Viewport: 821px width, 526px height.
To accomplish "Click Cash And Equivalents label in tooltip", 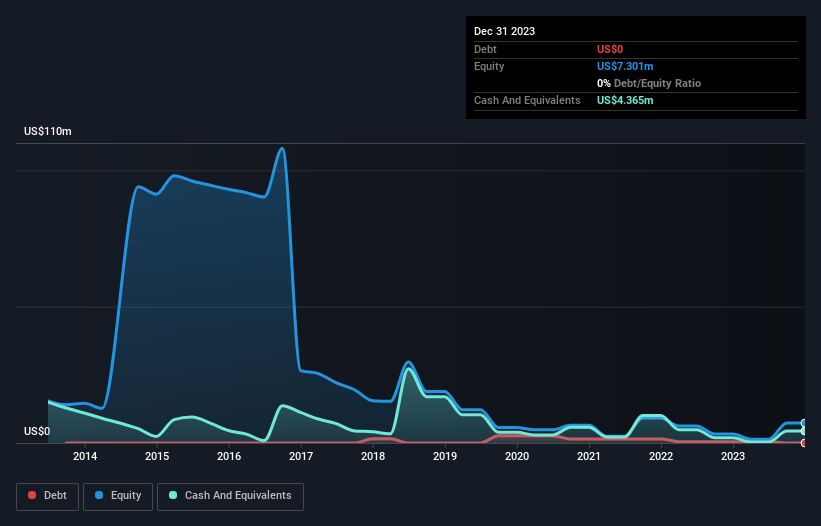I will (527, 100).
